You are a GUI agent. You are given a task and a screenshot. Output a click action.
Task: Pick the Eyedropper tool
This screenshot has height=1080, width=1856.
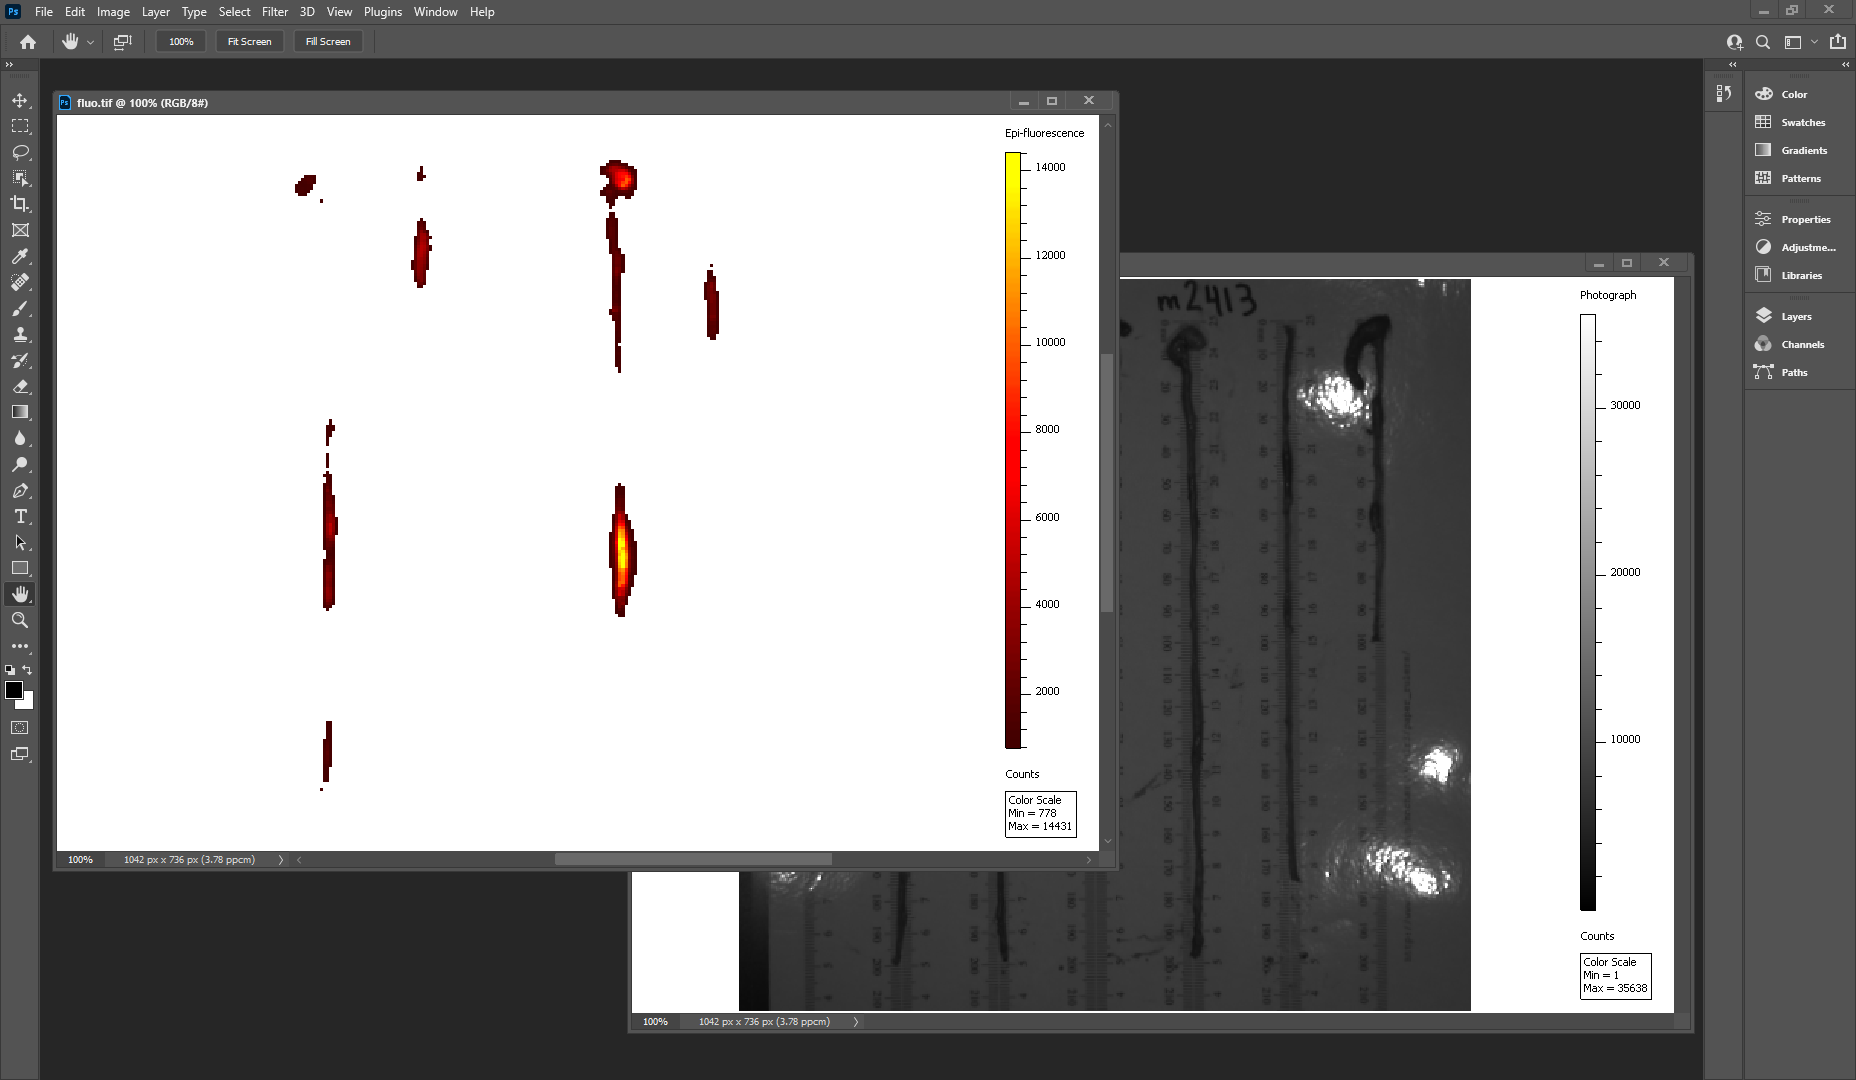click(20, 256)
